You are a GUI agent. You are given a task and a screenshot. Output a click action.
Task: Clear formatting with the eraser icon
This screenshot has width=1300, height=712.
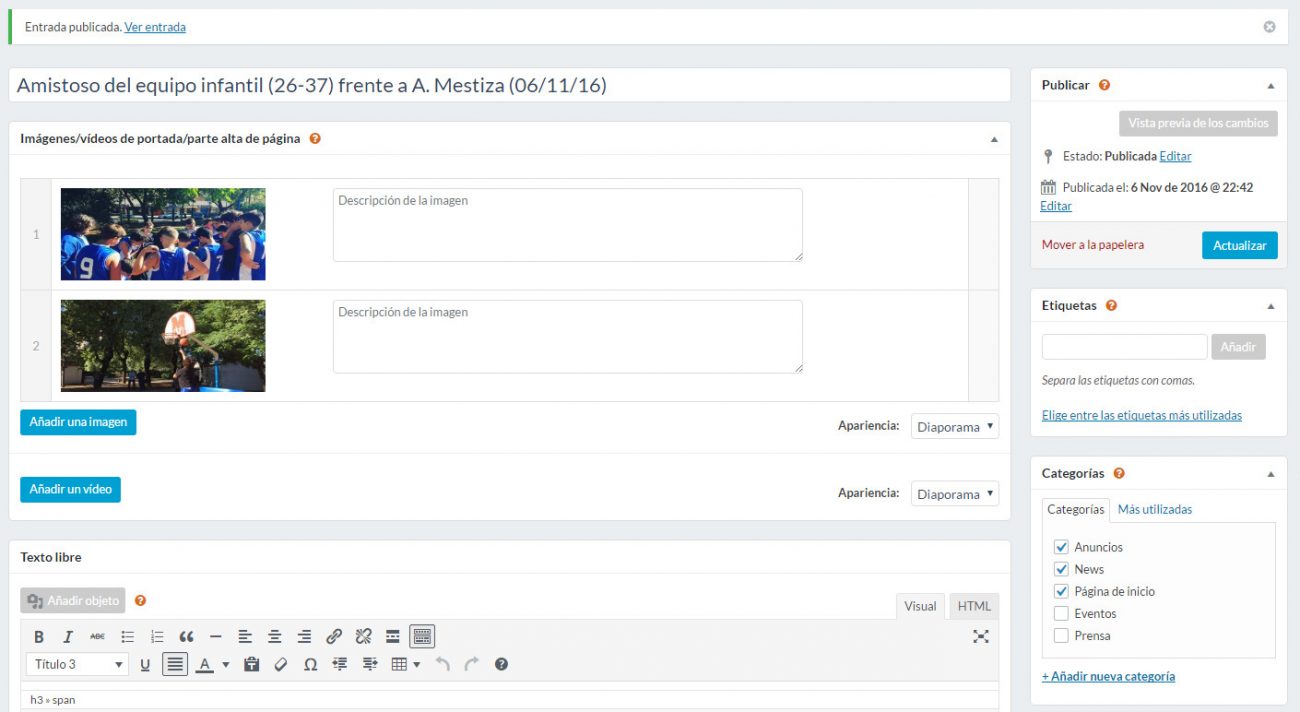(x=281, y=664)
